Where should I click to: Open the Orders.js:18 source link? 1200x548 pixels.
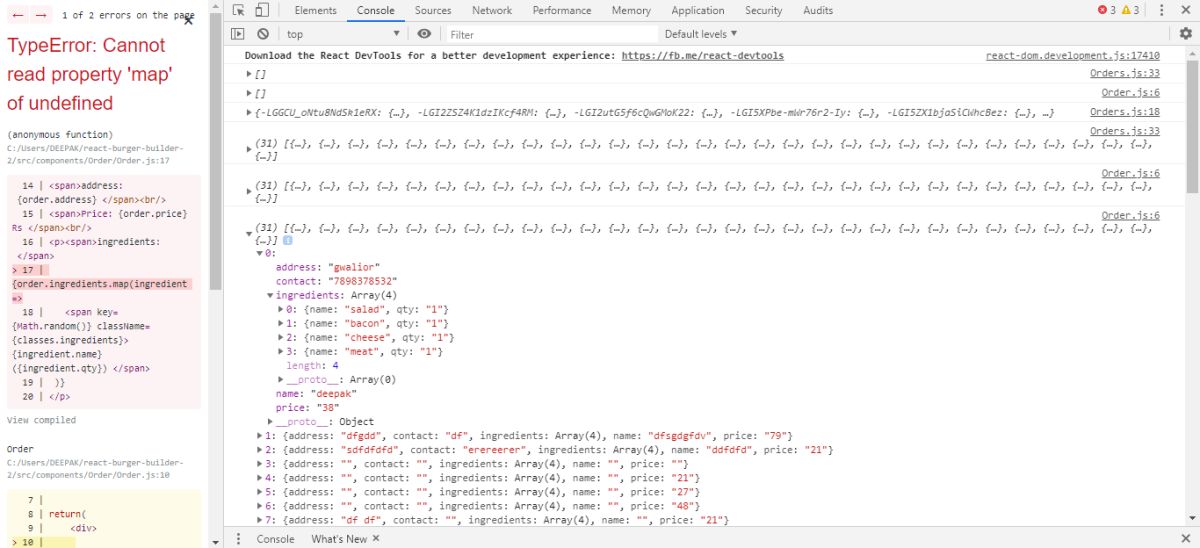pos(1125,112)
